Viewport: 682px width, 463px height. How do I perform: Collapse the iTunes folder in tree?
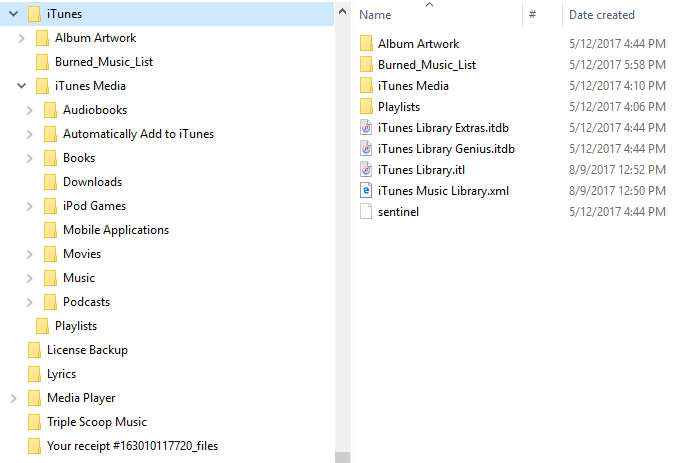pos(13,14)
